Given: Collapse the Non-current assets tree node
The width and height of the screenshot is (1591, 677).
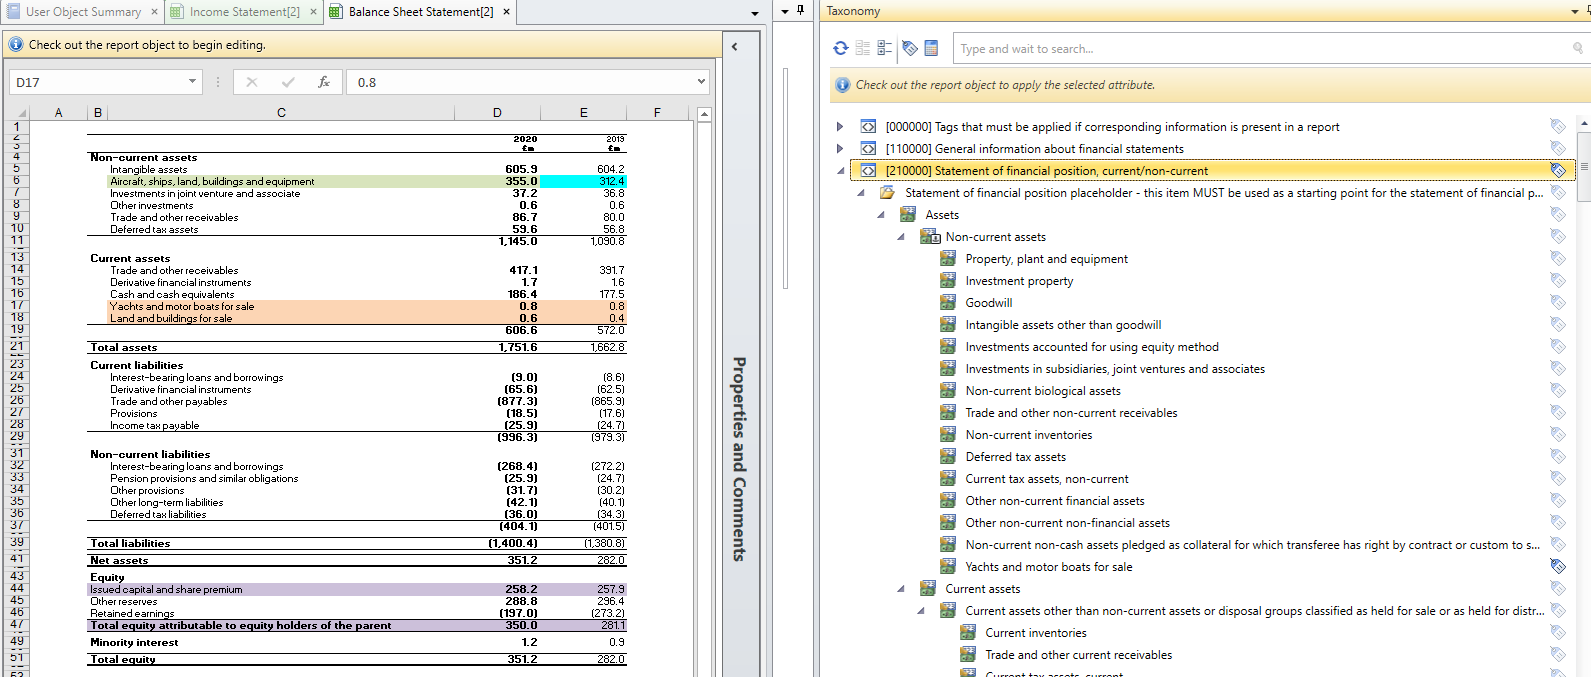Looking at the screenshot, I should (901, 237).
